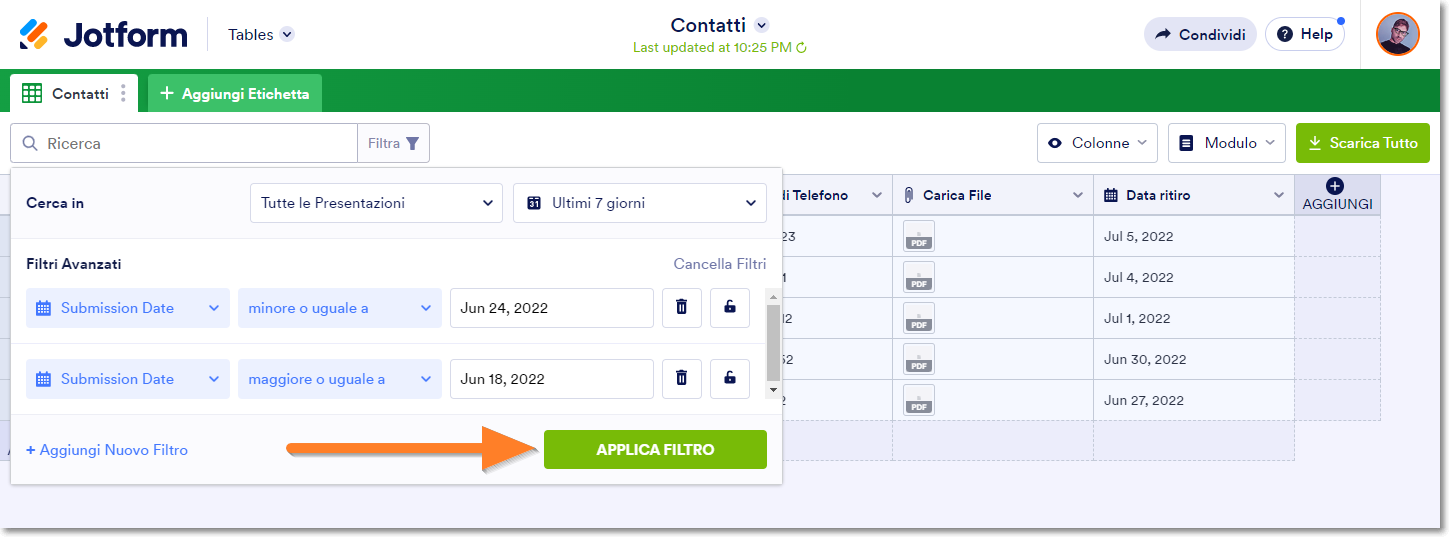Delete the 'minore o uguale a' filter
The height and width of the screenshot is (537, 1449).
point(682,308)
